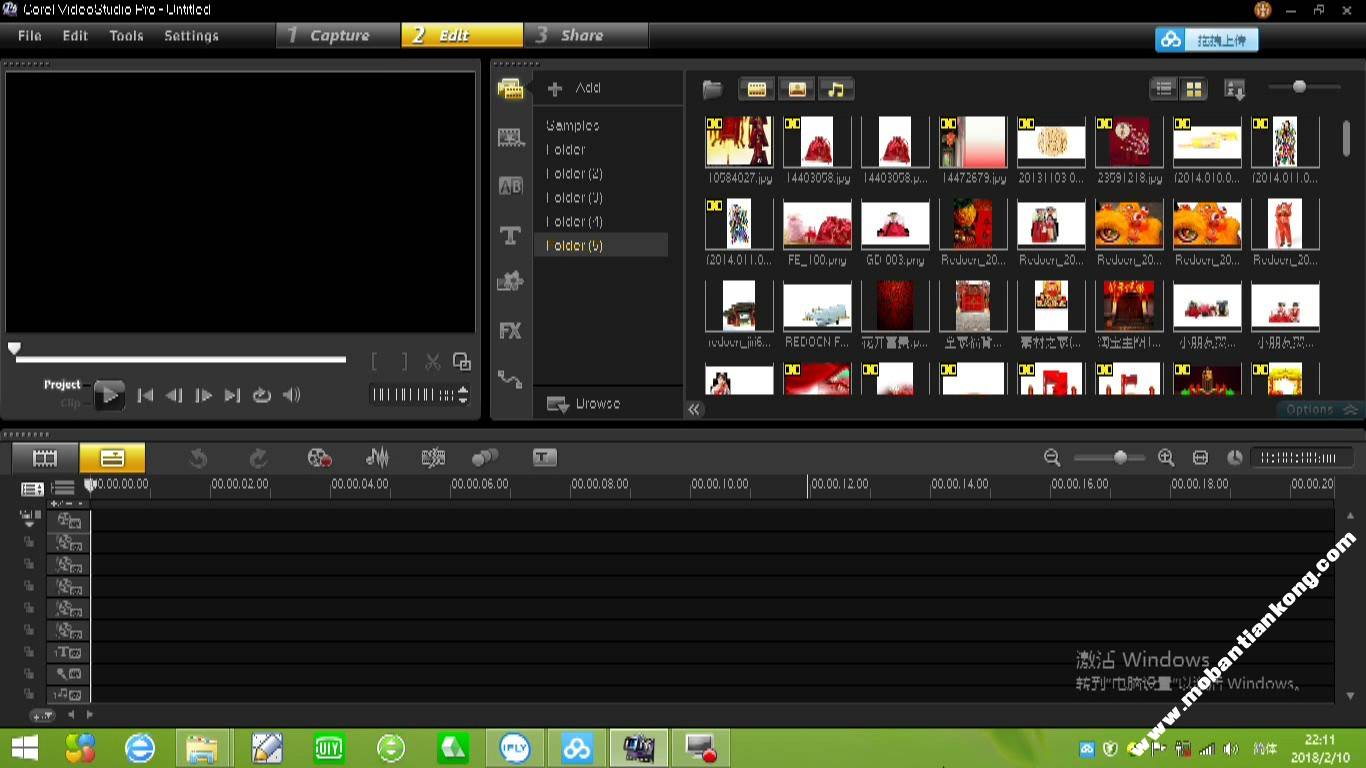Open the Settings menu
The width and height of the screenshot is (1366, 768).
(x=191, y=35)
